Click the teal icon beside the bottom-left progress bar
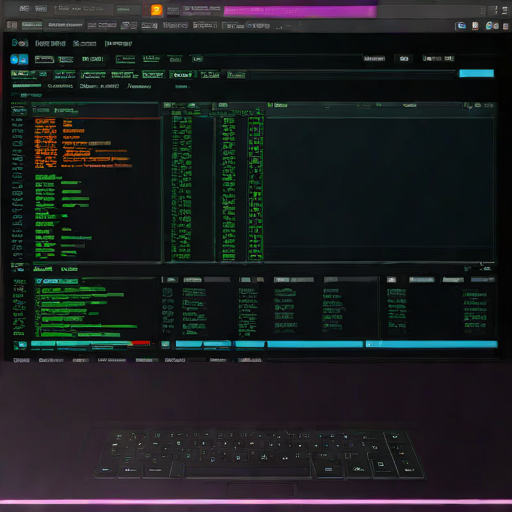The height and width of the screenshot is (512, 512). [x=20, y=345]
